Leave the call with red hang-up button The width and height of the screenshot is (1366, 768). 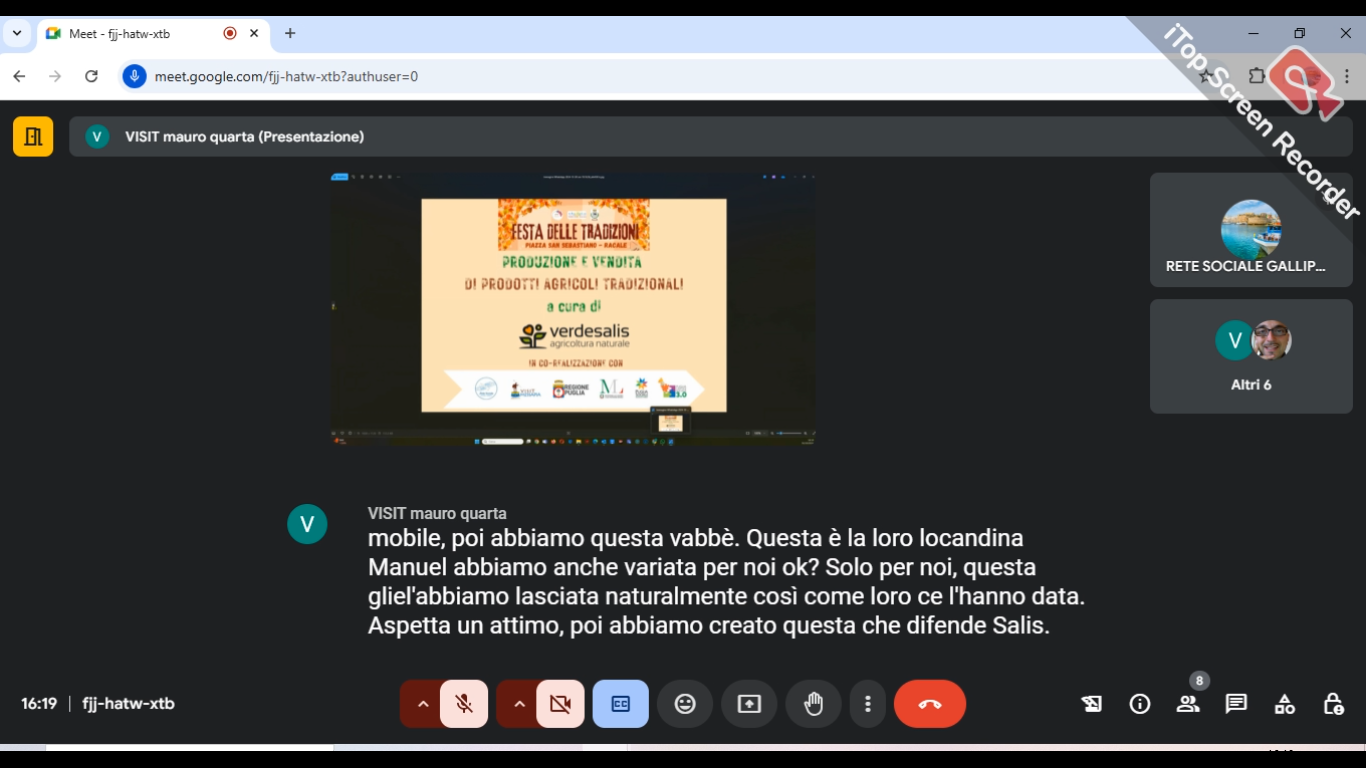(x=930, y=704)
